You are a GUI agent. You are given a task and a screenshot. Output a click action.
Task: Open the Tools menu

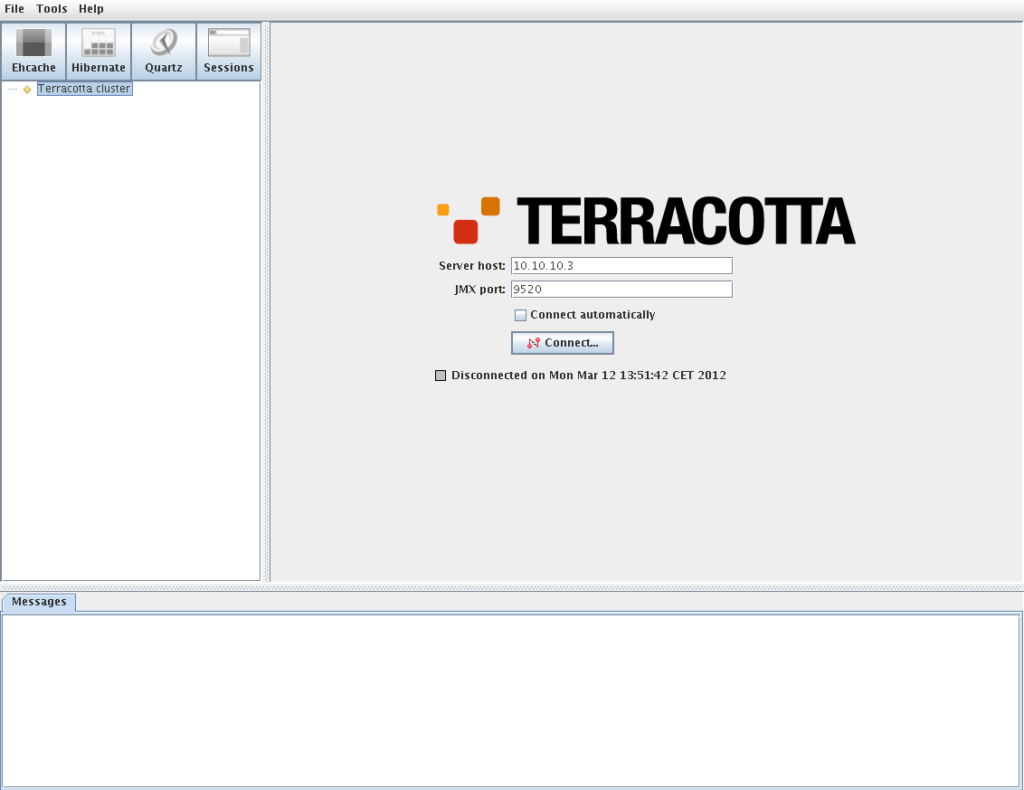52,9
